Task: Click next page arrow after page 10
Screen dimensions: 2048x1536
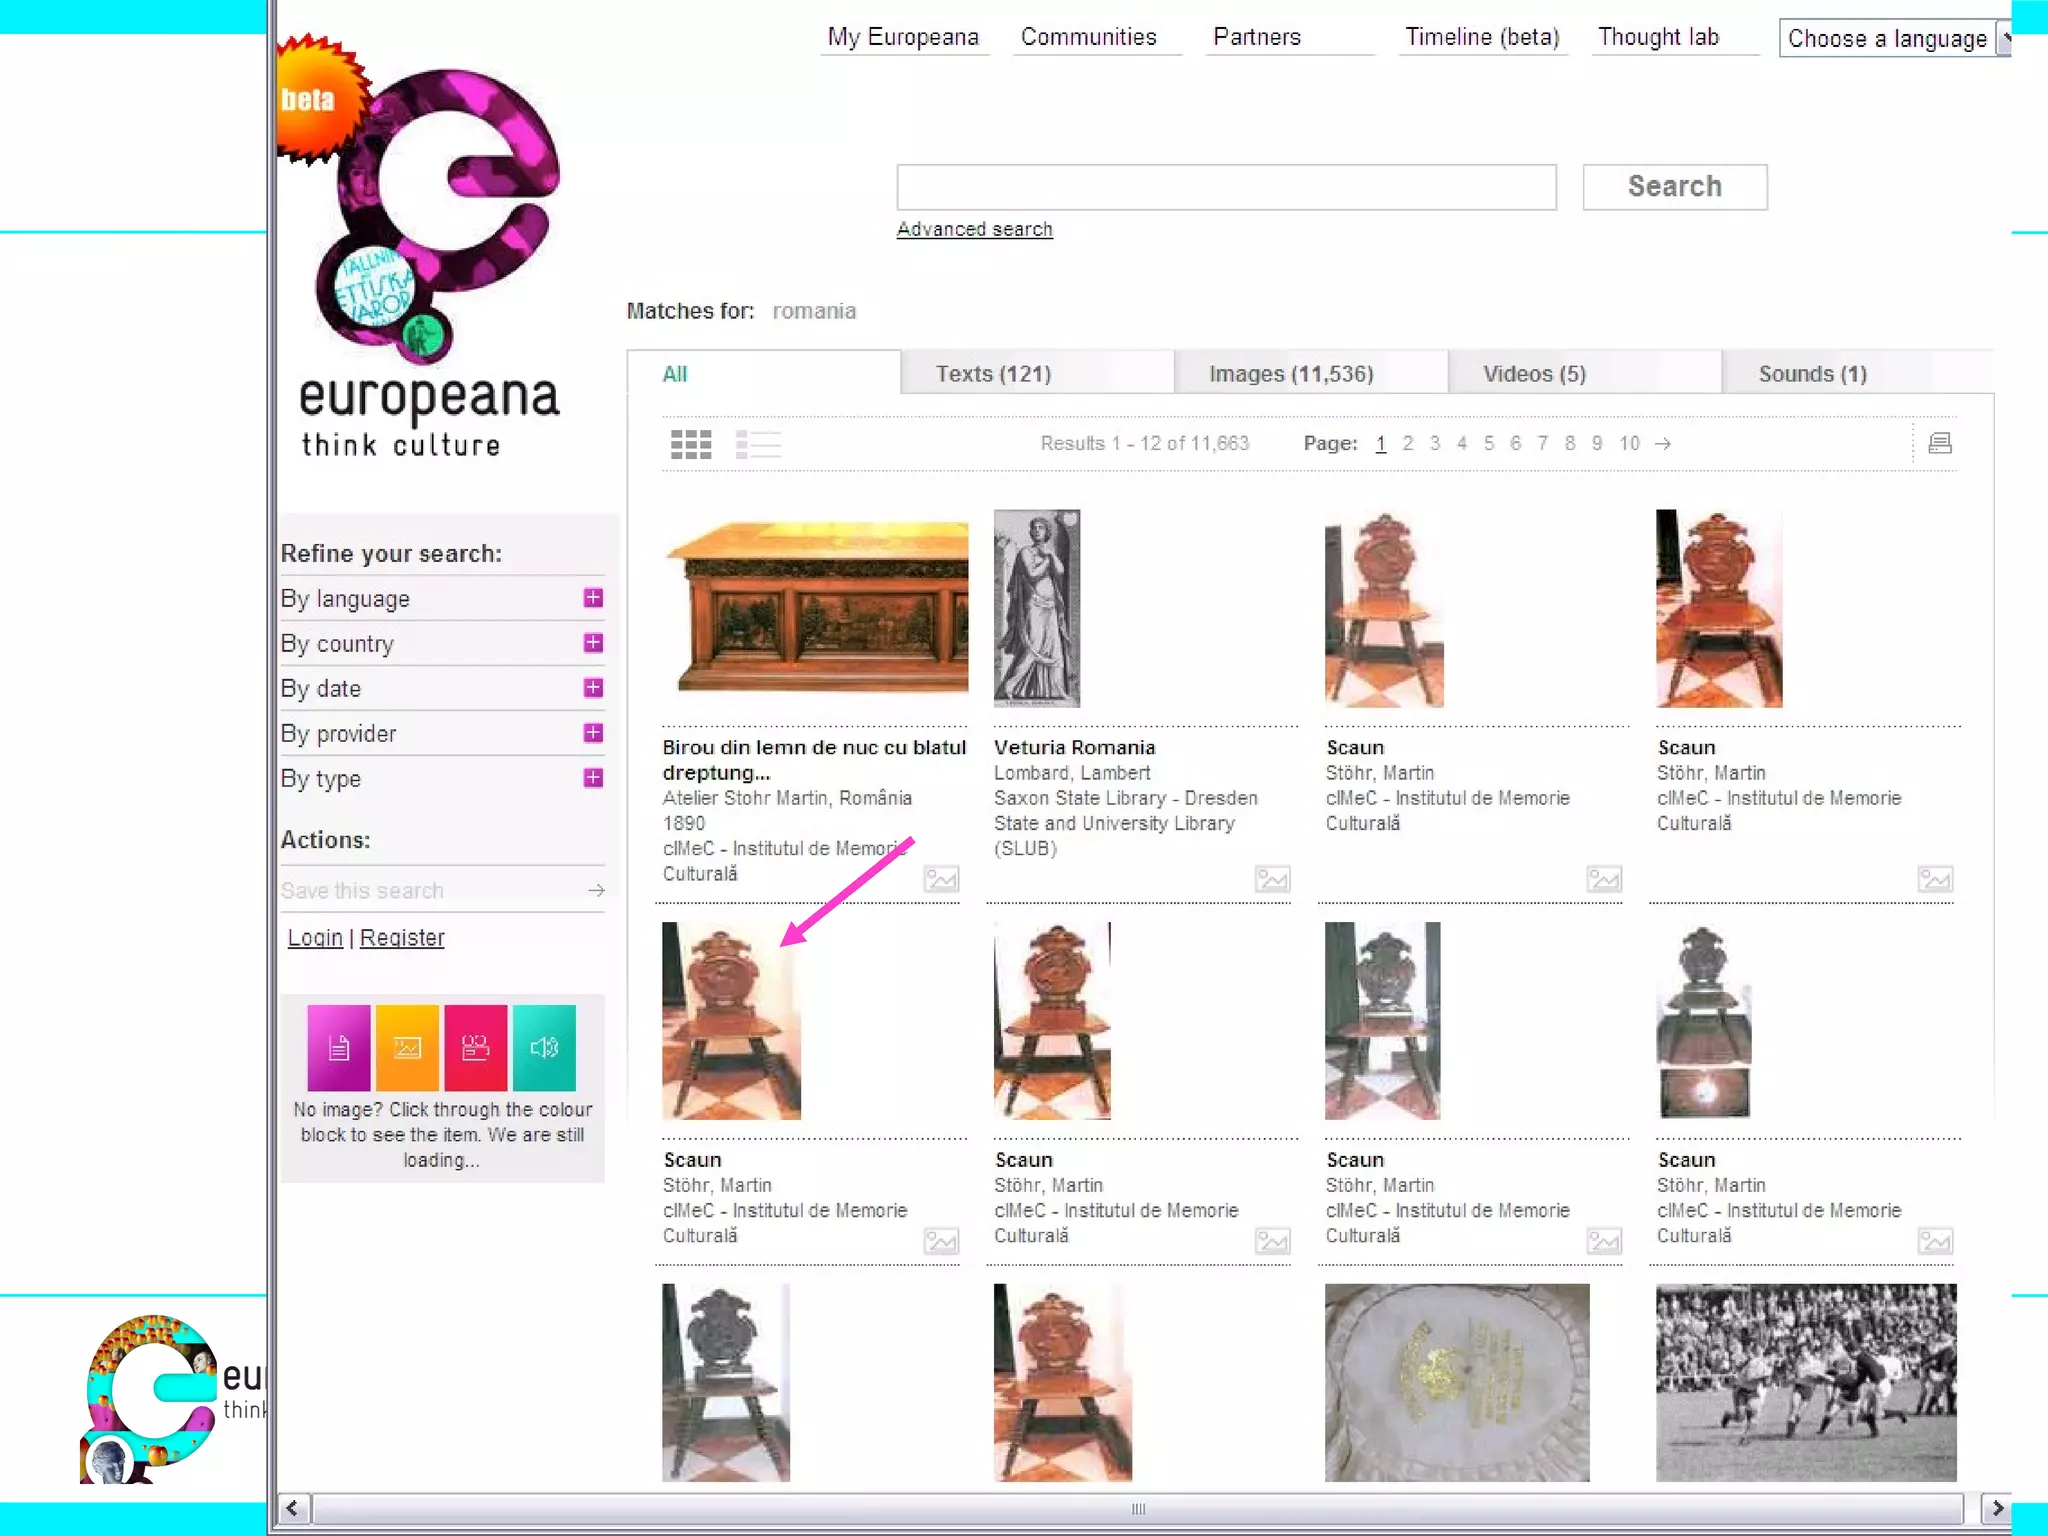Action: [x=1663, y=443]
